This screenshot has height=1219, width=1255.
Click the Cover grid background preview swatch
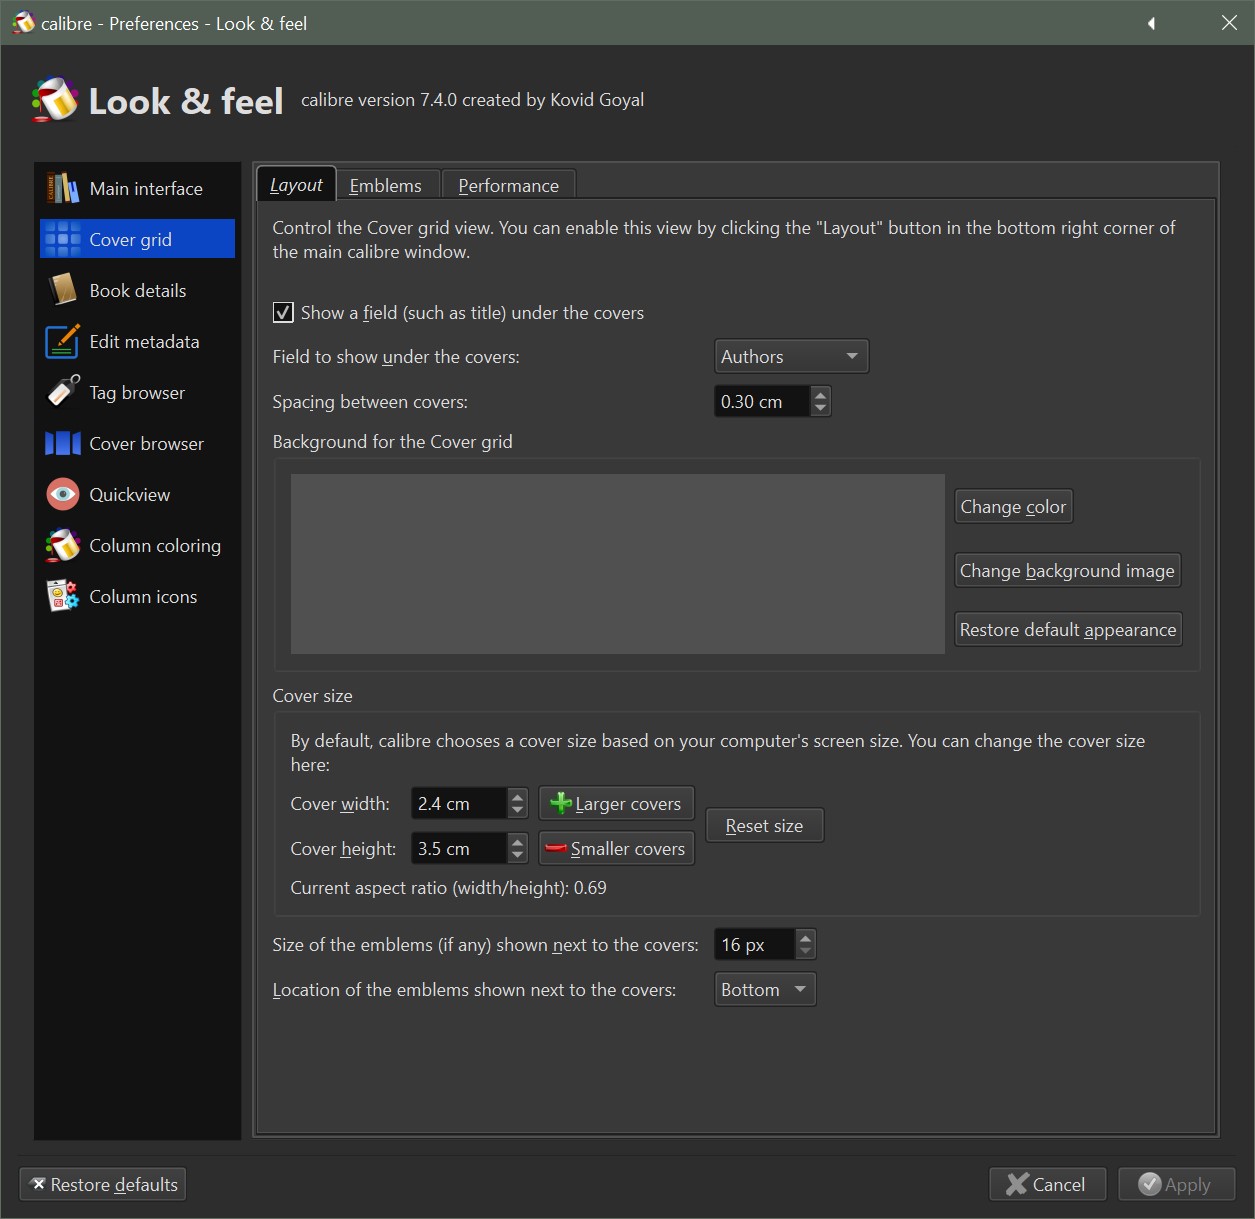(617, 564)
